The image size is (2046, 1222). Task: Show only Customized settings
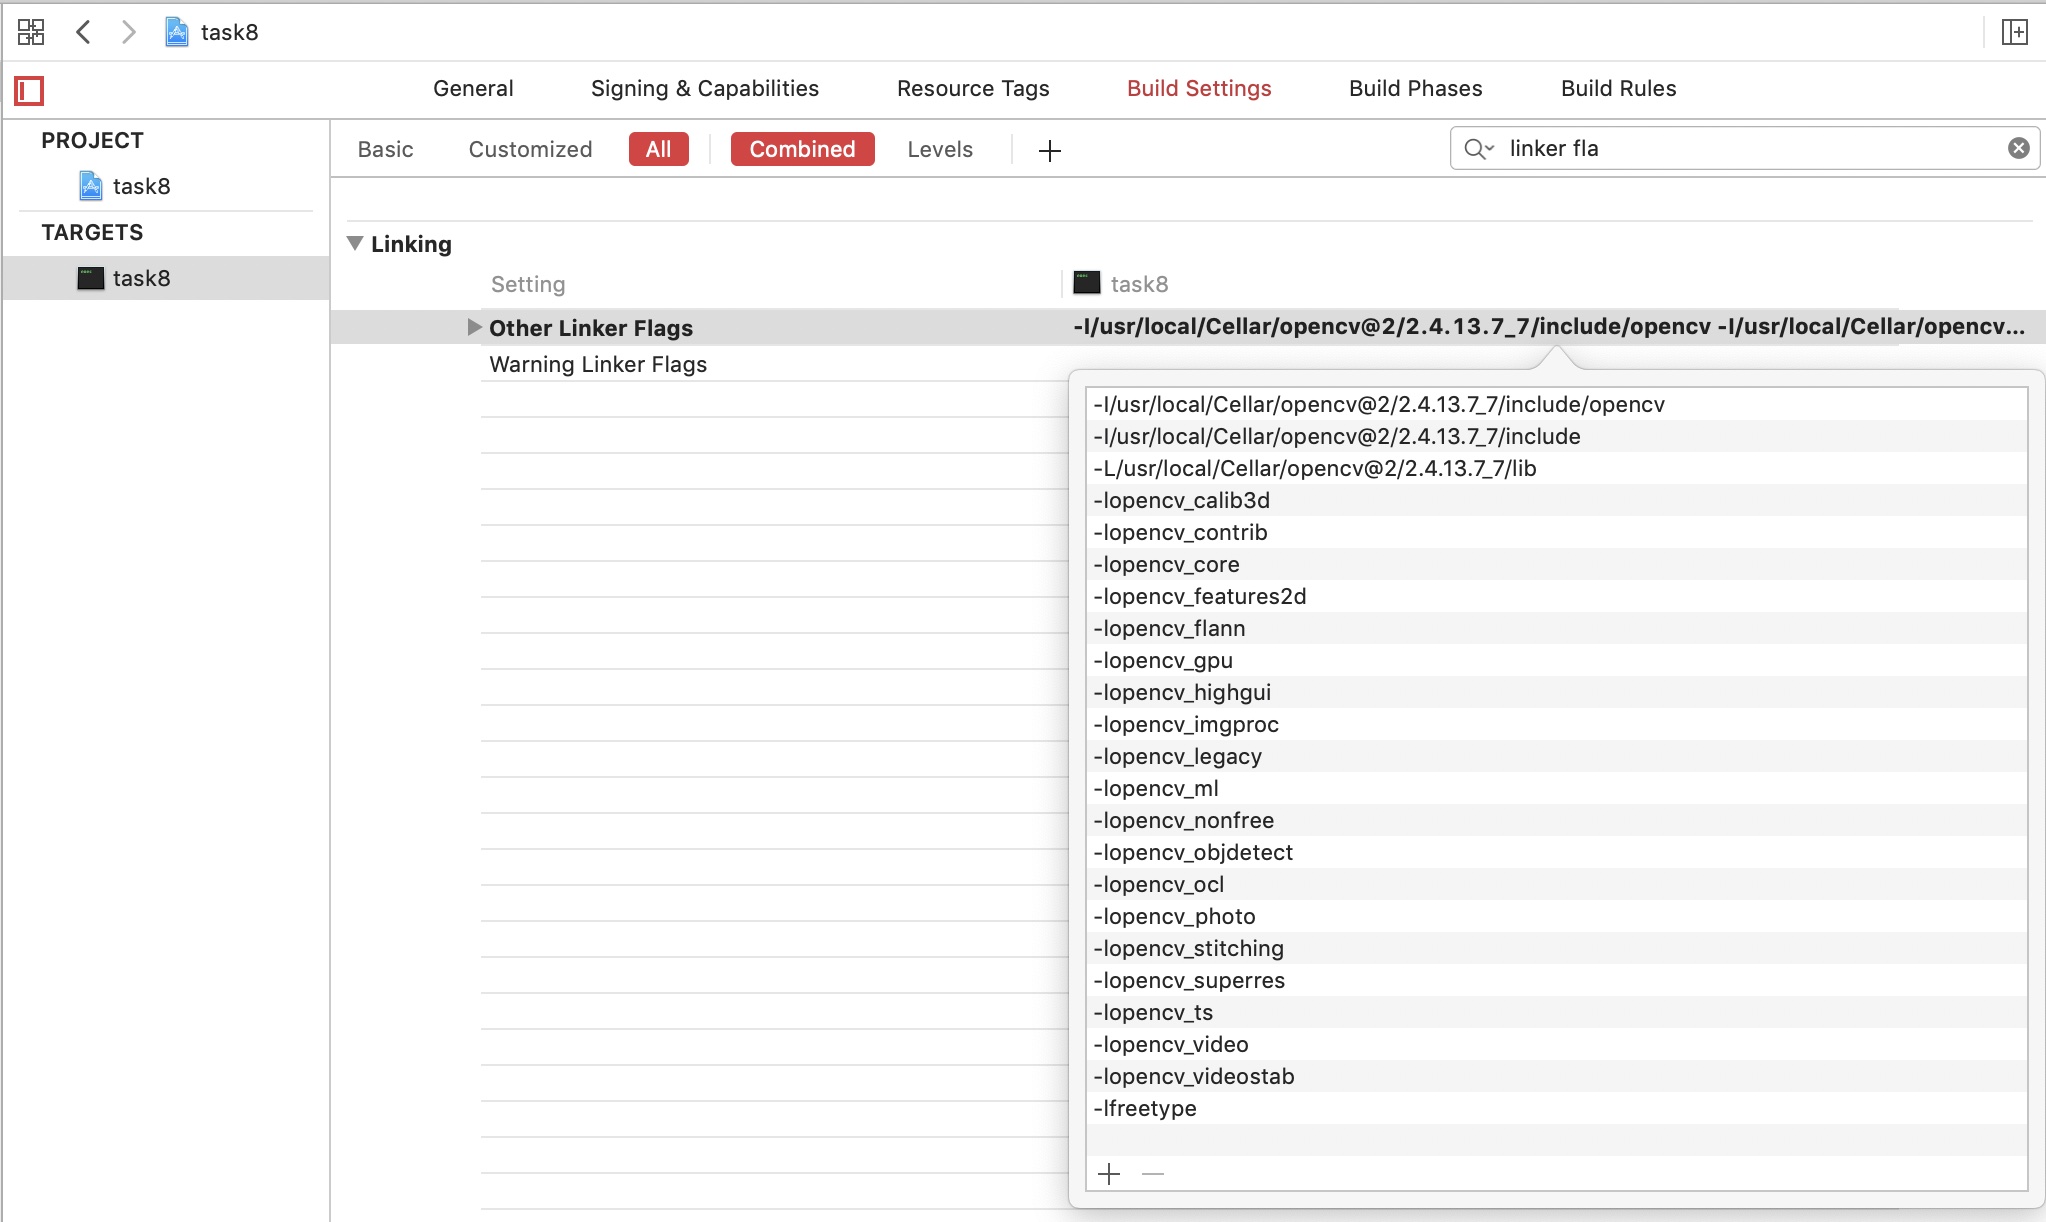point(530,149)
